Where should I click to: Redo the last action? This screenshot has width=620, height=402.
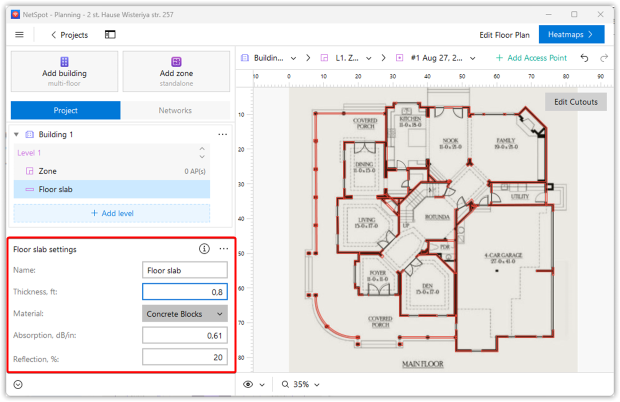pos(604,58)
